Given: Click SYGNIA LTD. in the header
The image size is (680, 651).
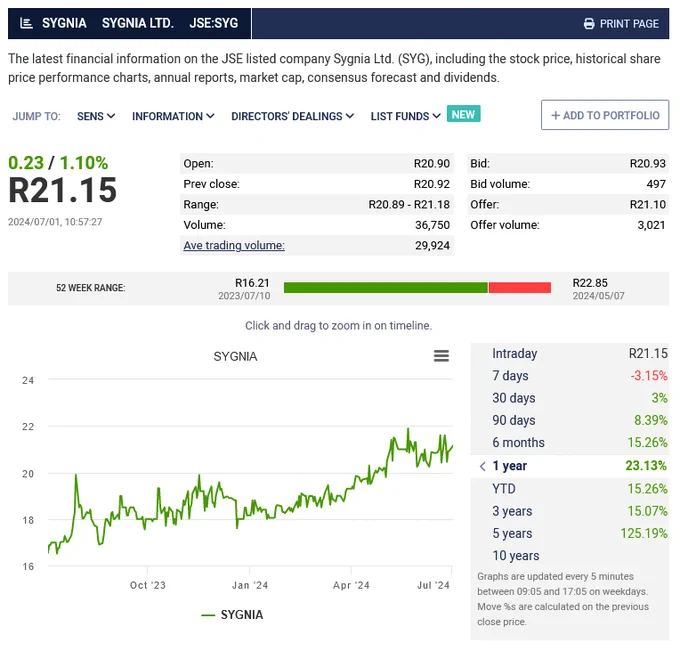Looking at the screenshot, I should tap(137, 23).
